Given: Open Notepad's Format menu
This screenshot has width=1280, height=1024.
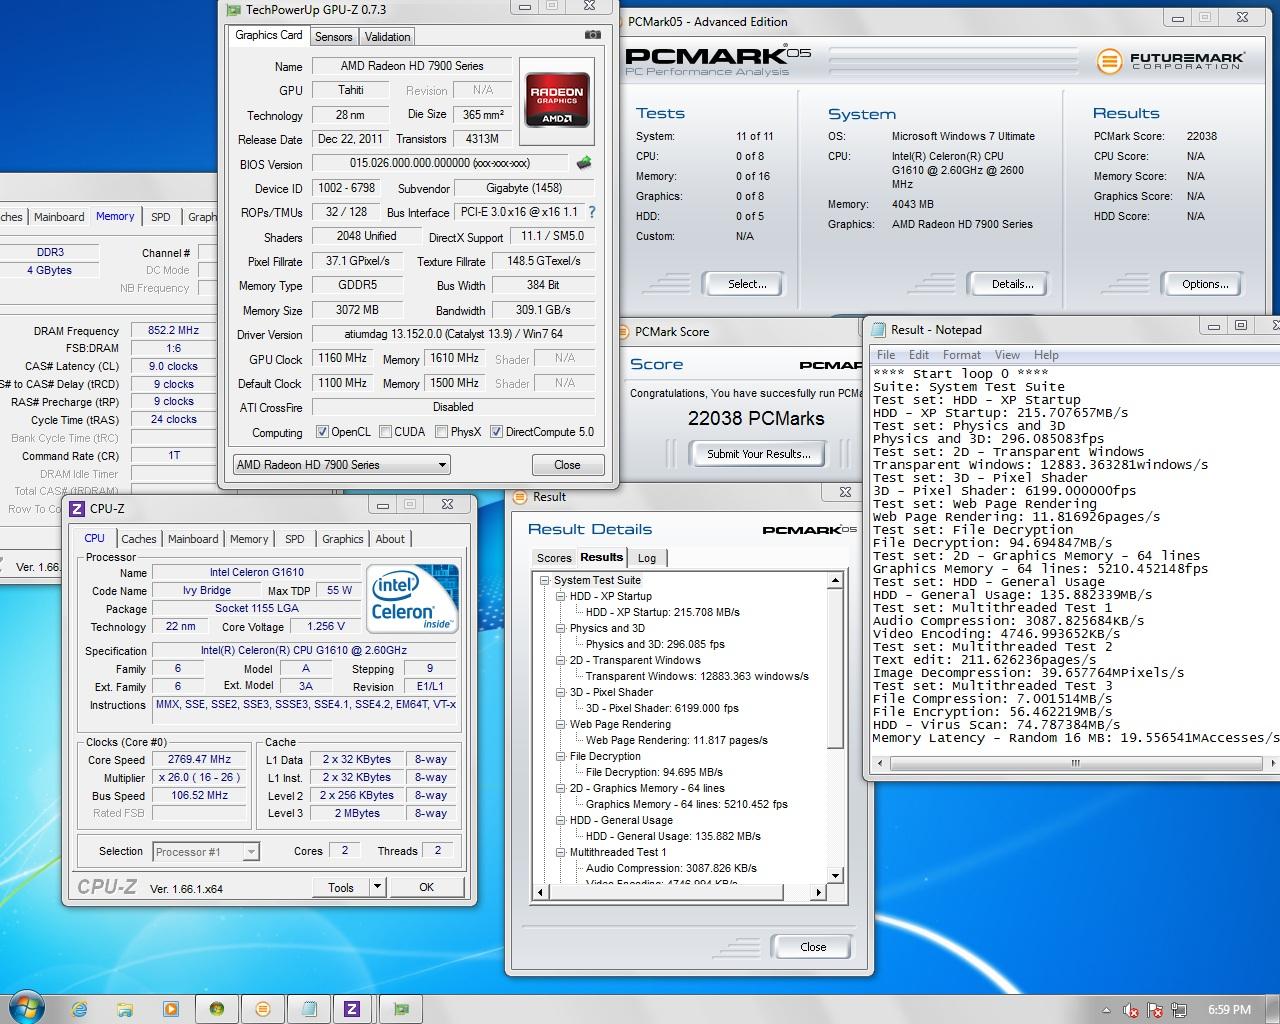Looking at the screenshot, I should tap(962, 355).
